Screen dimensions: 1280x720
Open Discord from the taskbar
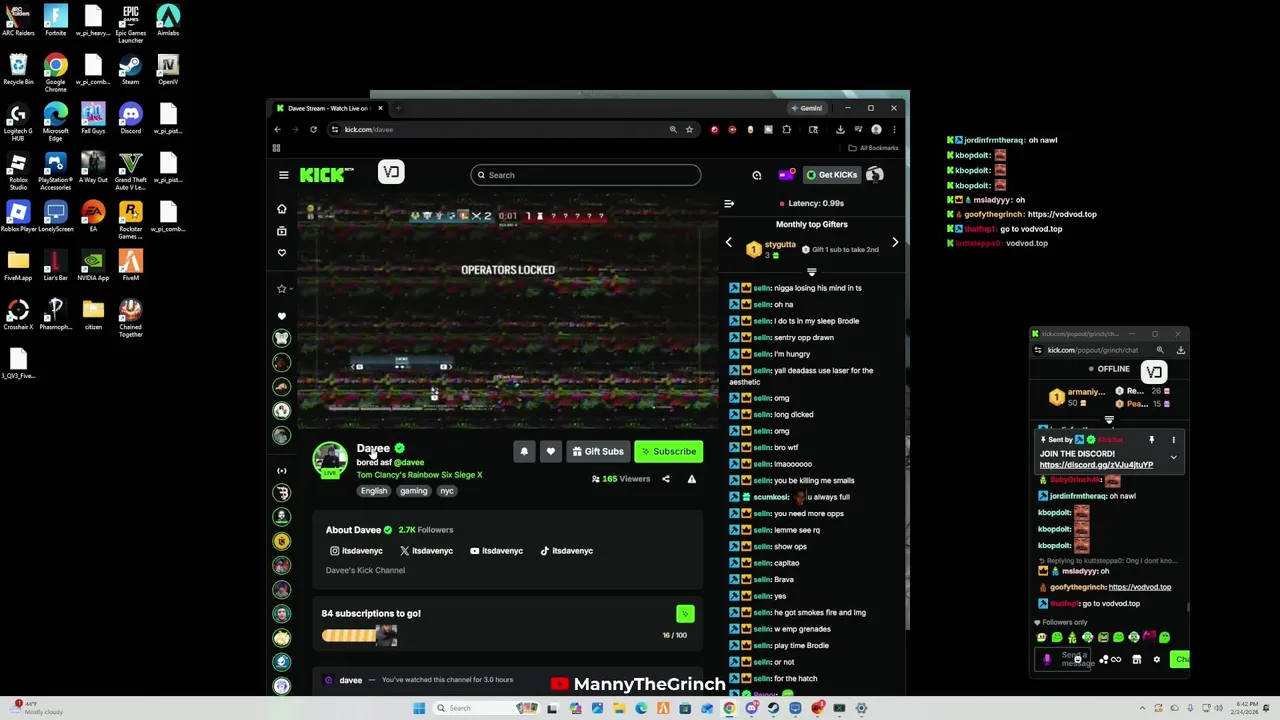click(751, 708)
